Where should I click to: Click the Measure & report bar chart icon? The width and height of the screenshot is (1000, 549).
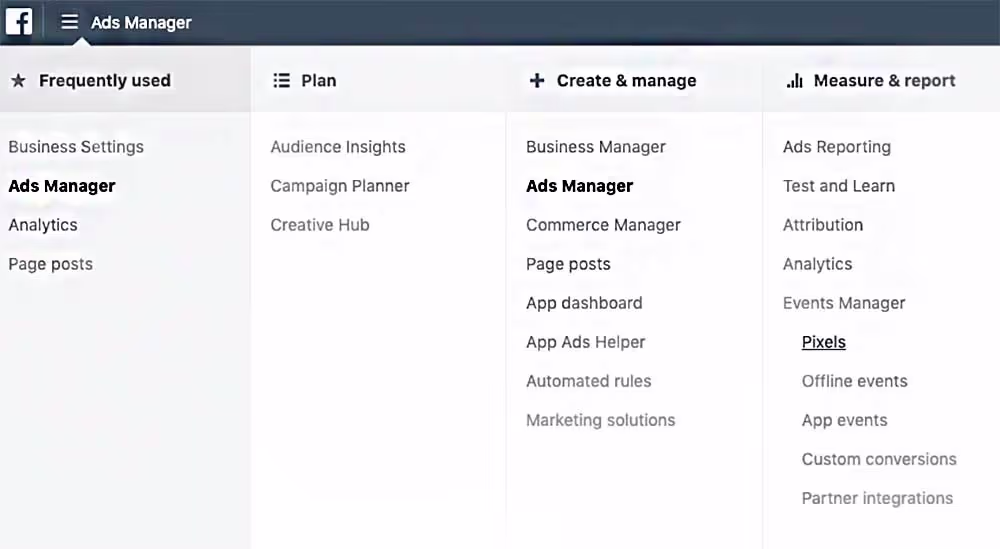[795, 80]
